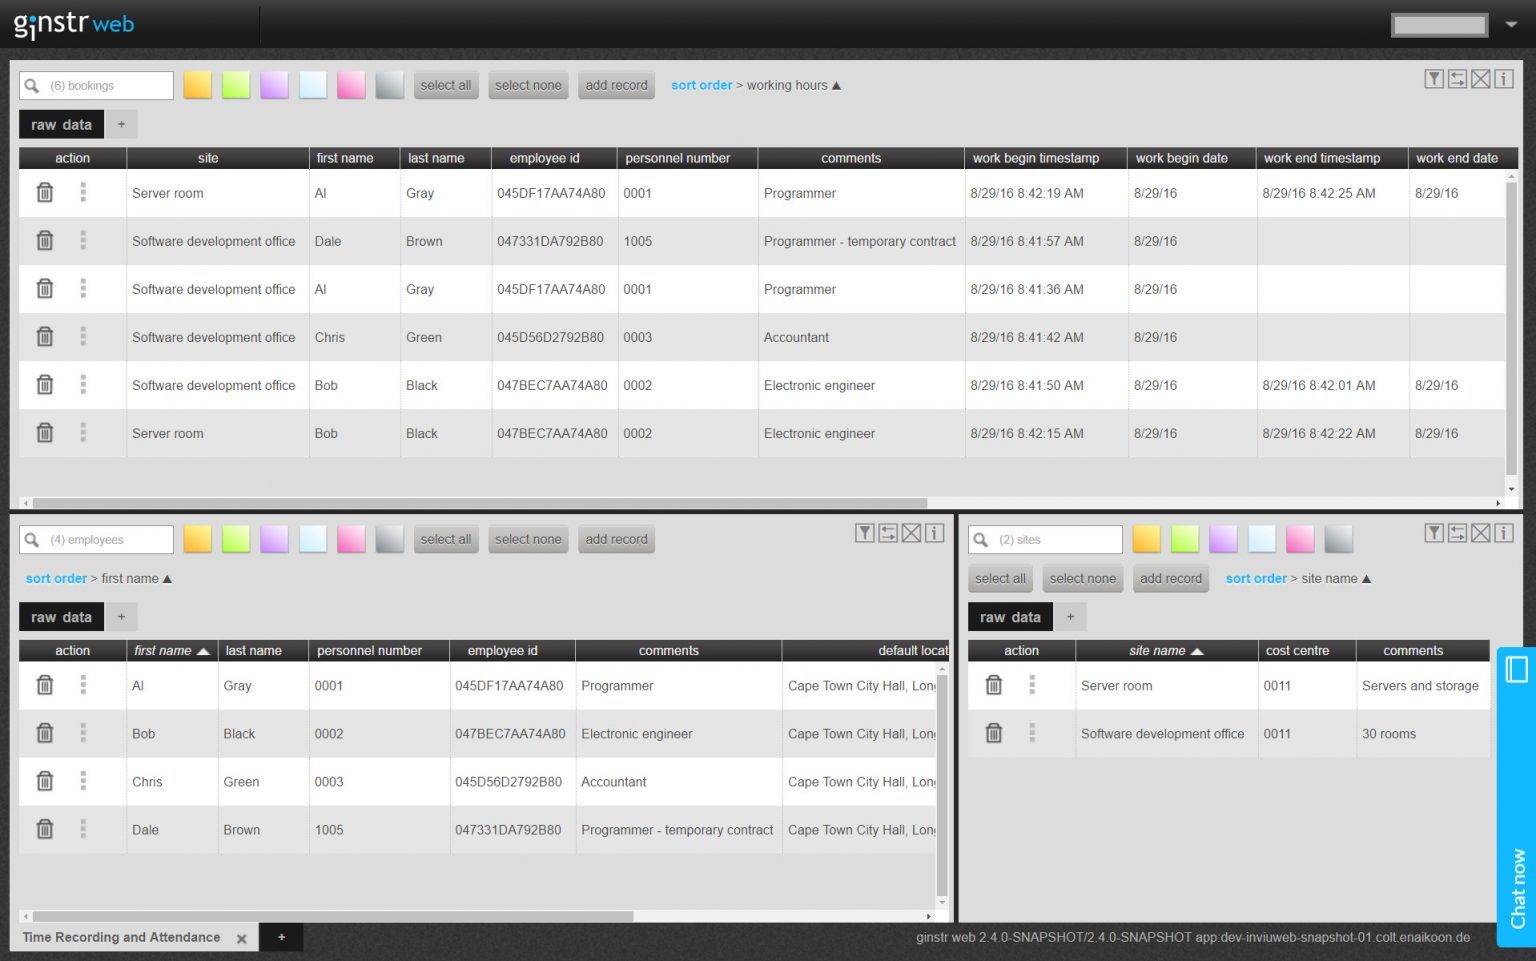This screenshot has width=1536, height=961.
Task: Pick the pink color swatch in employees panel
Action: (351, 539)
